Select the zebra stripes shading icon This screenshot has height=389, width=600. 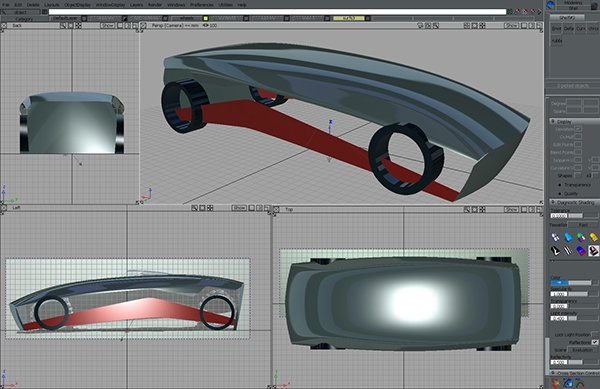click(x=568, y=251)
